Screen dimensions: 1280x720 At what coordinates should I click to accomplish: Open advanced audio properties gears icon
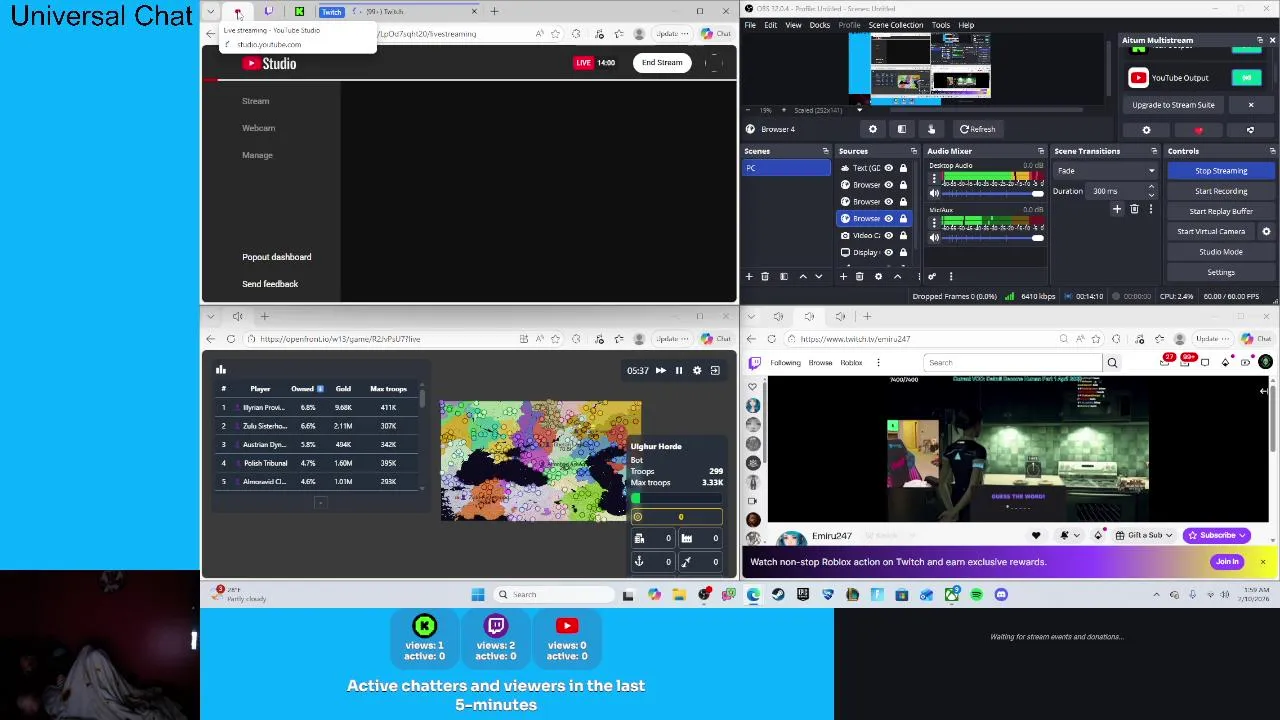pyautogui.click(x=932, y=277)
